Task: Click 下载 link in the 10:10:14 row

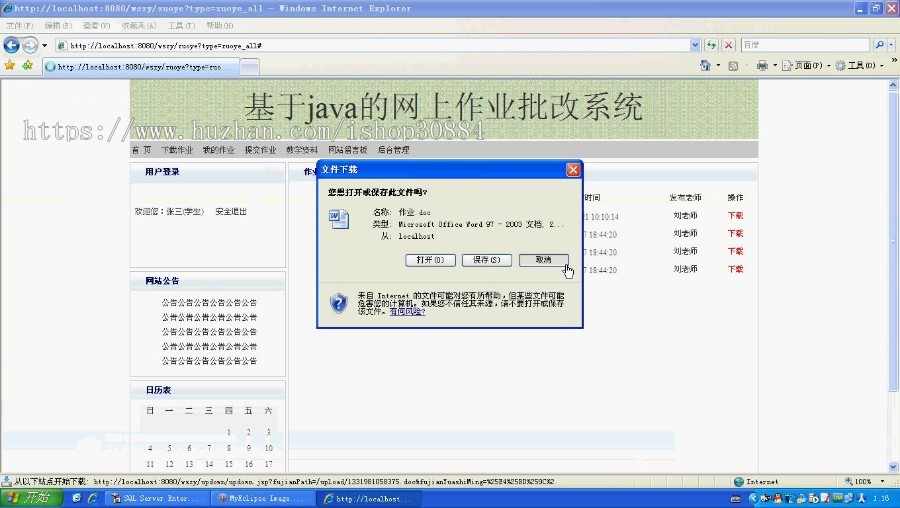Action: pyautogui.click(x=735, y=216)
